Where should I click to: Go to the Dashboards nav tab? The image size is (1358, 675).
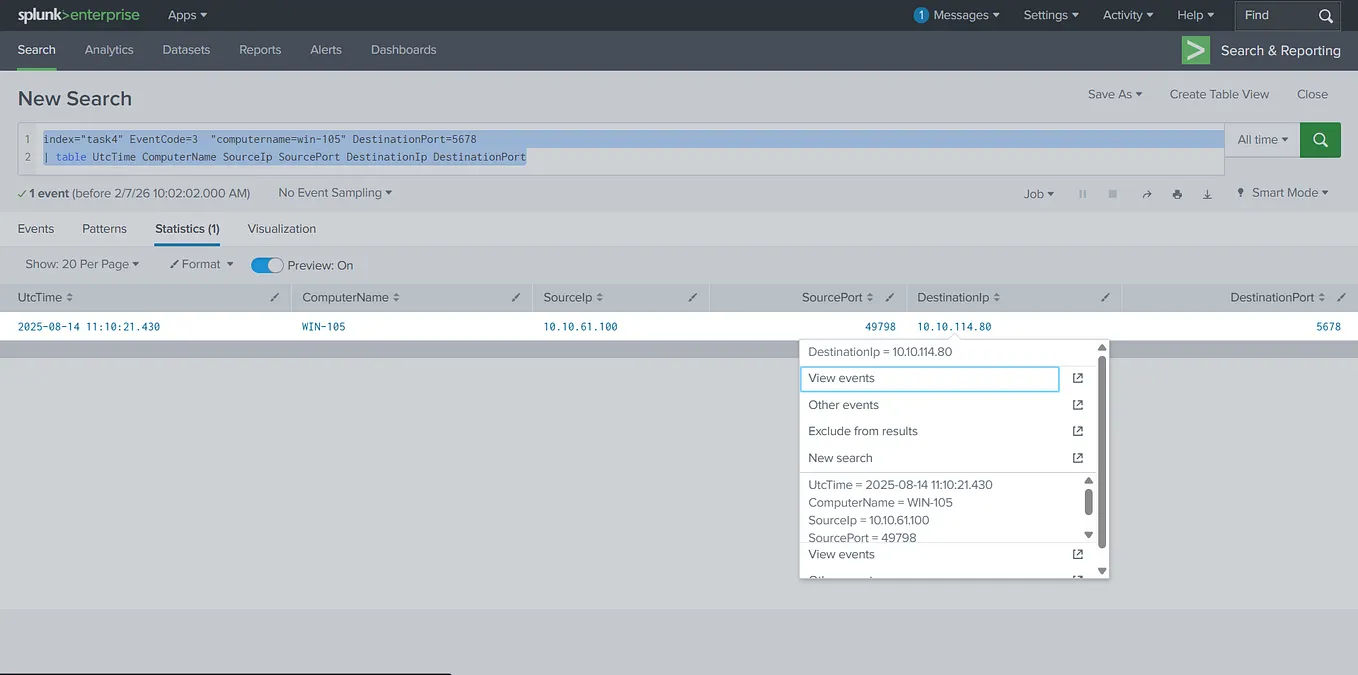tap(403, 50)
